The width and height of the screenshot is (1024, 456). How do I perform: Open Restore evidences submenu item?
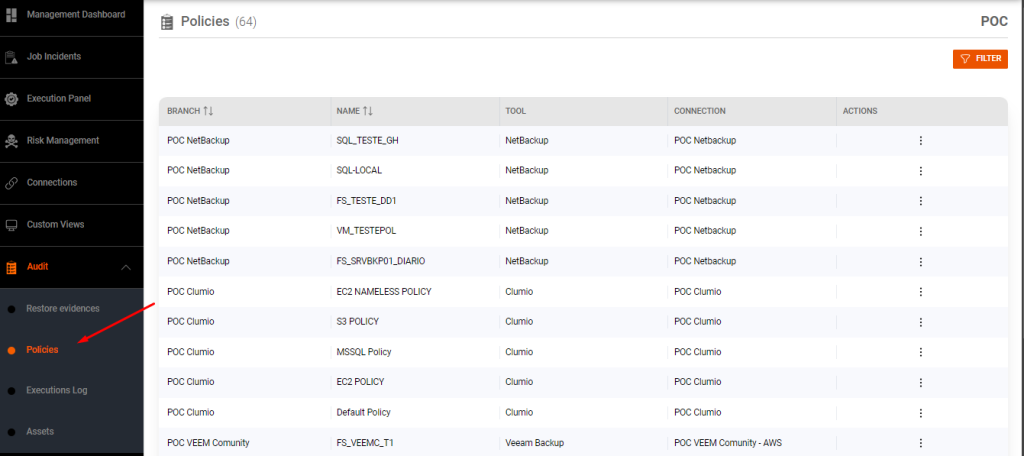pos(63,308)
